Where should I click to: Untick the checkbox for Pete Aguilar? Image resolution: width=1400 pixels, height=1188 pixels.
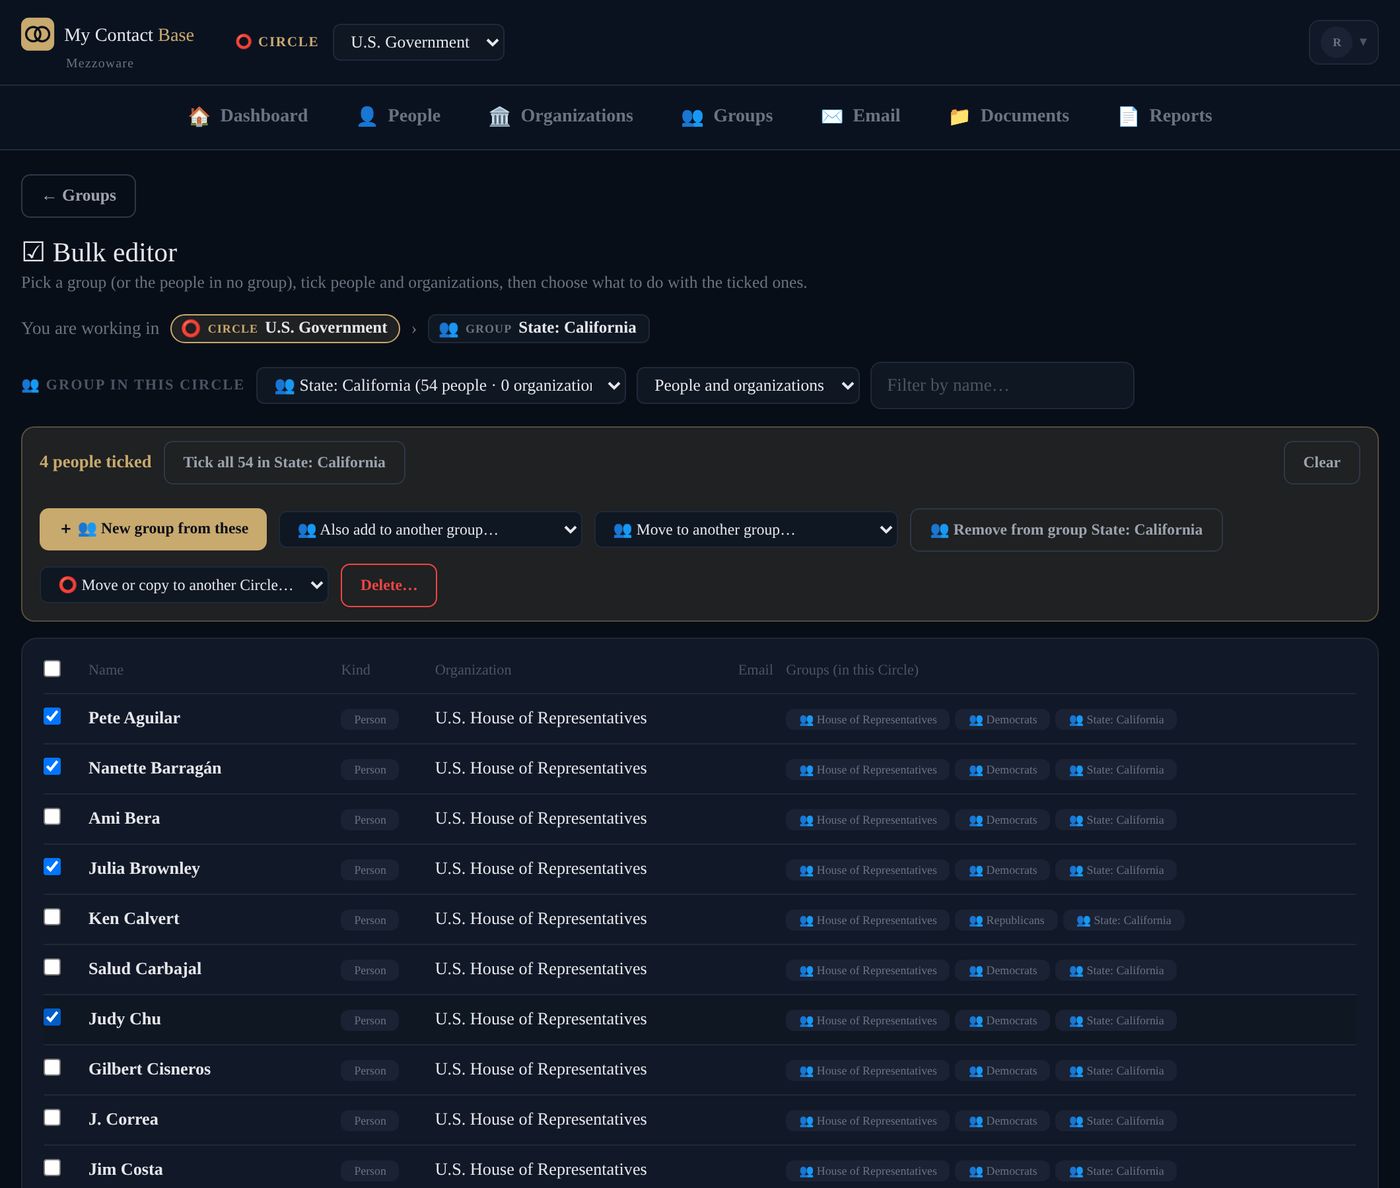(52, 717)
